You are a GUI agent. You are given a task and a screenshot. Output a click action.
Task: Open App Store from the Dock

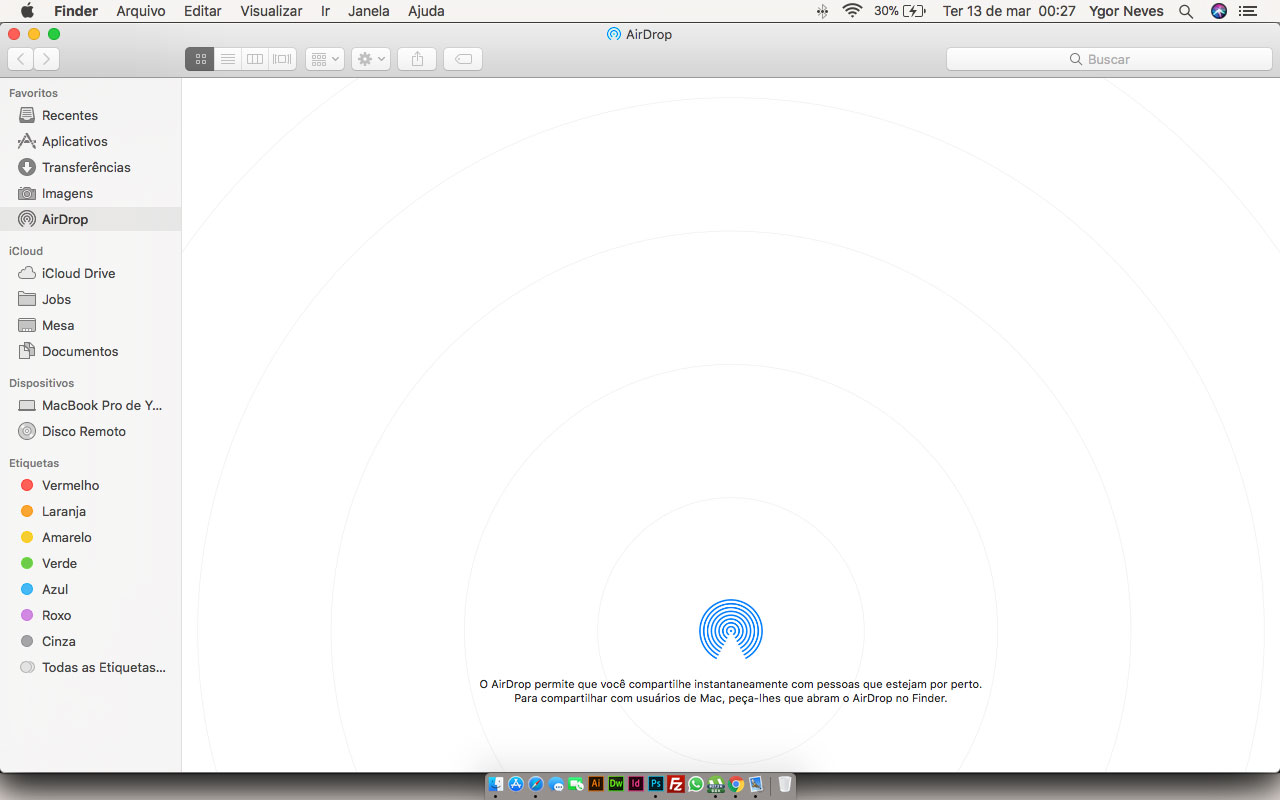click(x=516, y=784)
